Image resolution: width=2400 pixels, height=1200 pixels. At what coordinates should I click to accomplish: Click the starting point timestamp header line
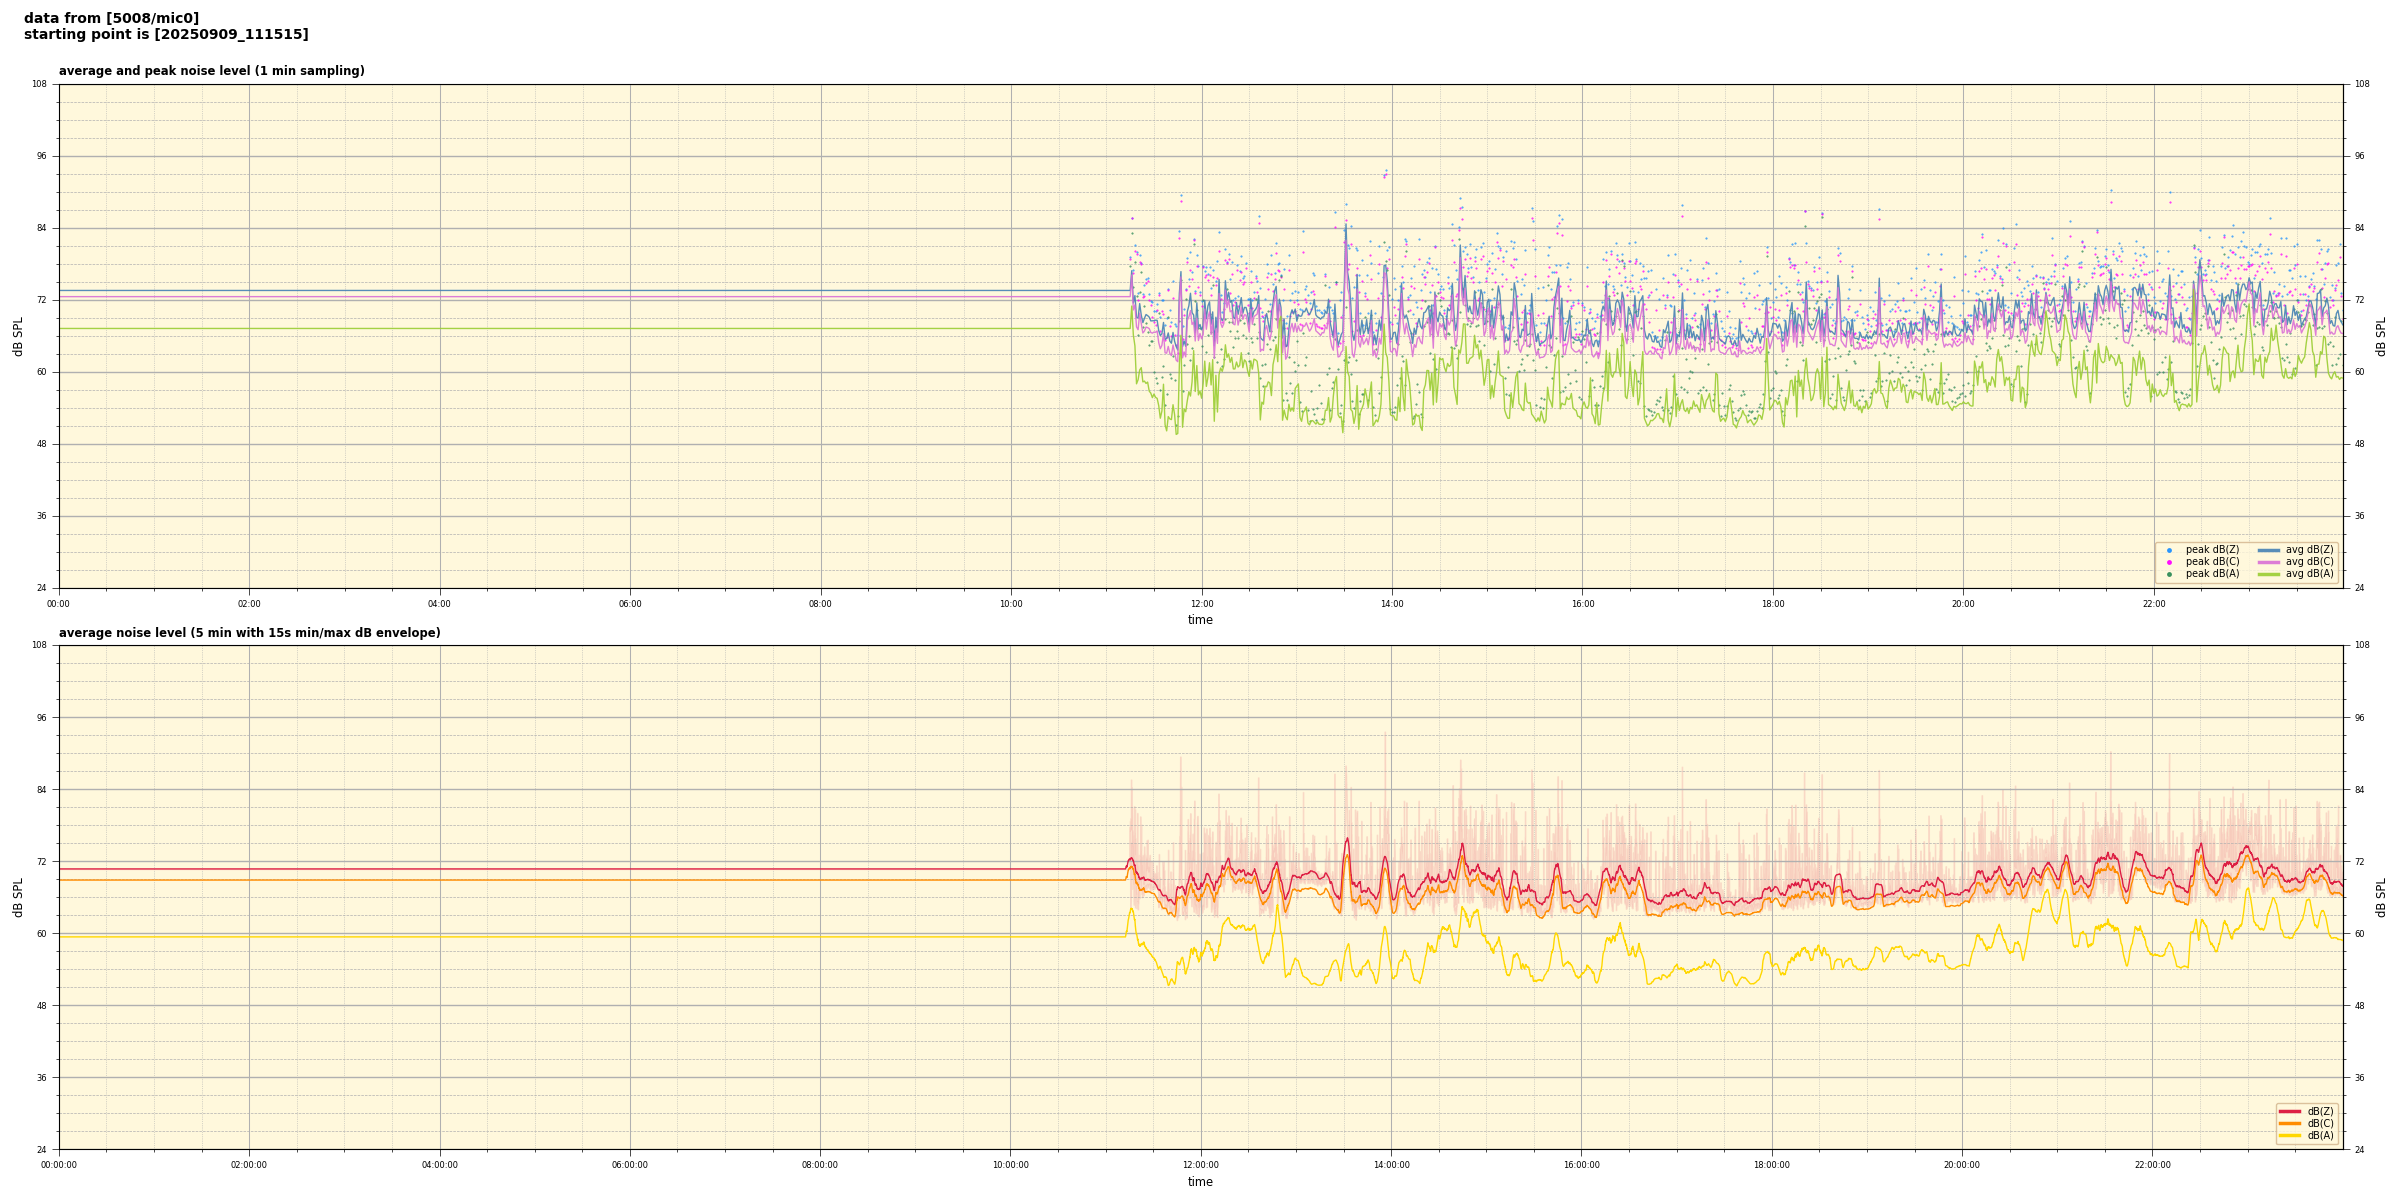166,35
